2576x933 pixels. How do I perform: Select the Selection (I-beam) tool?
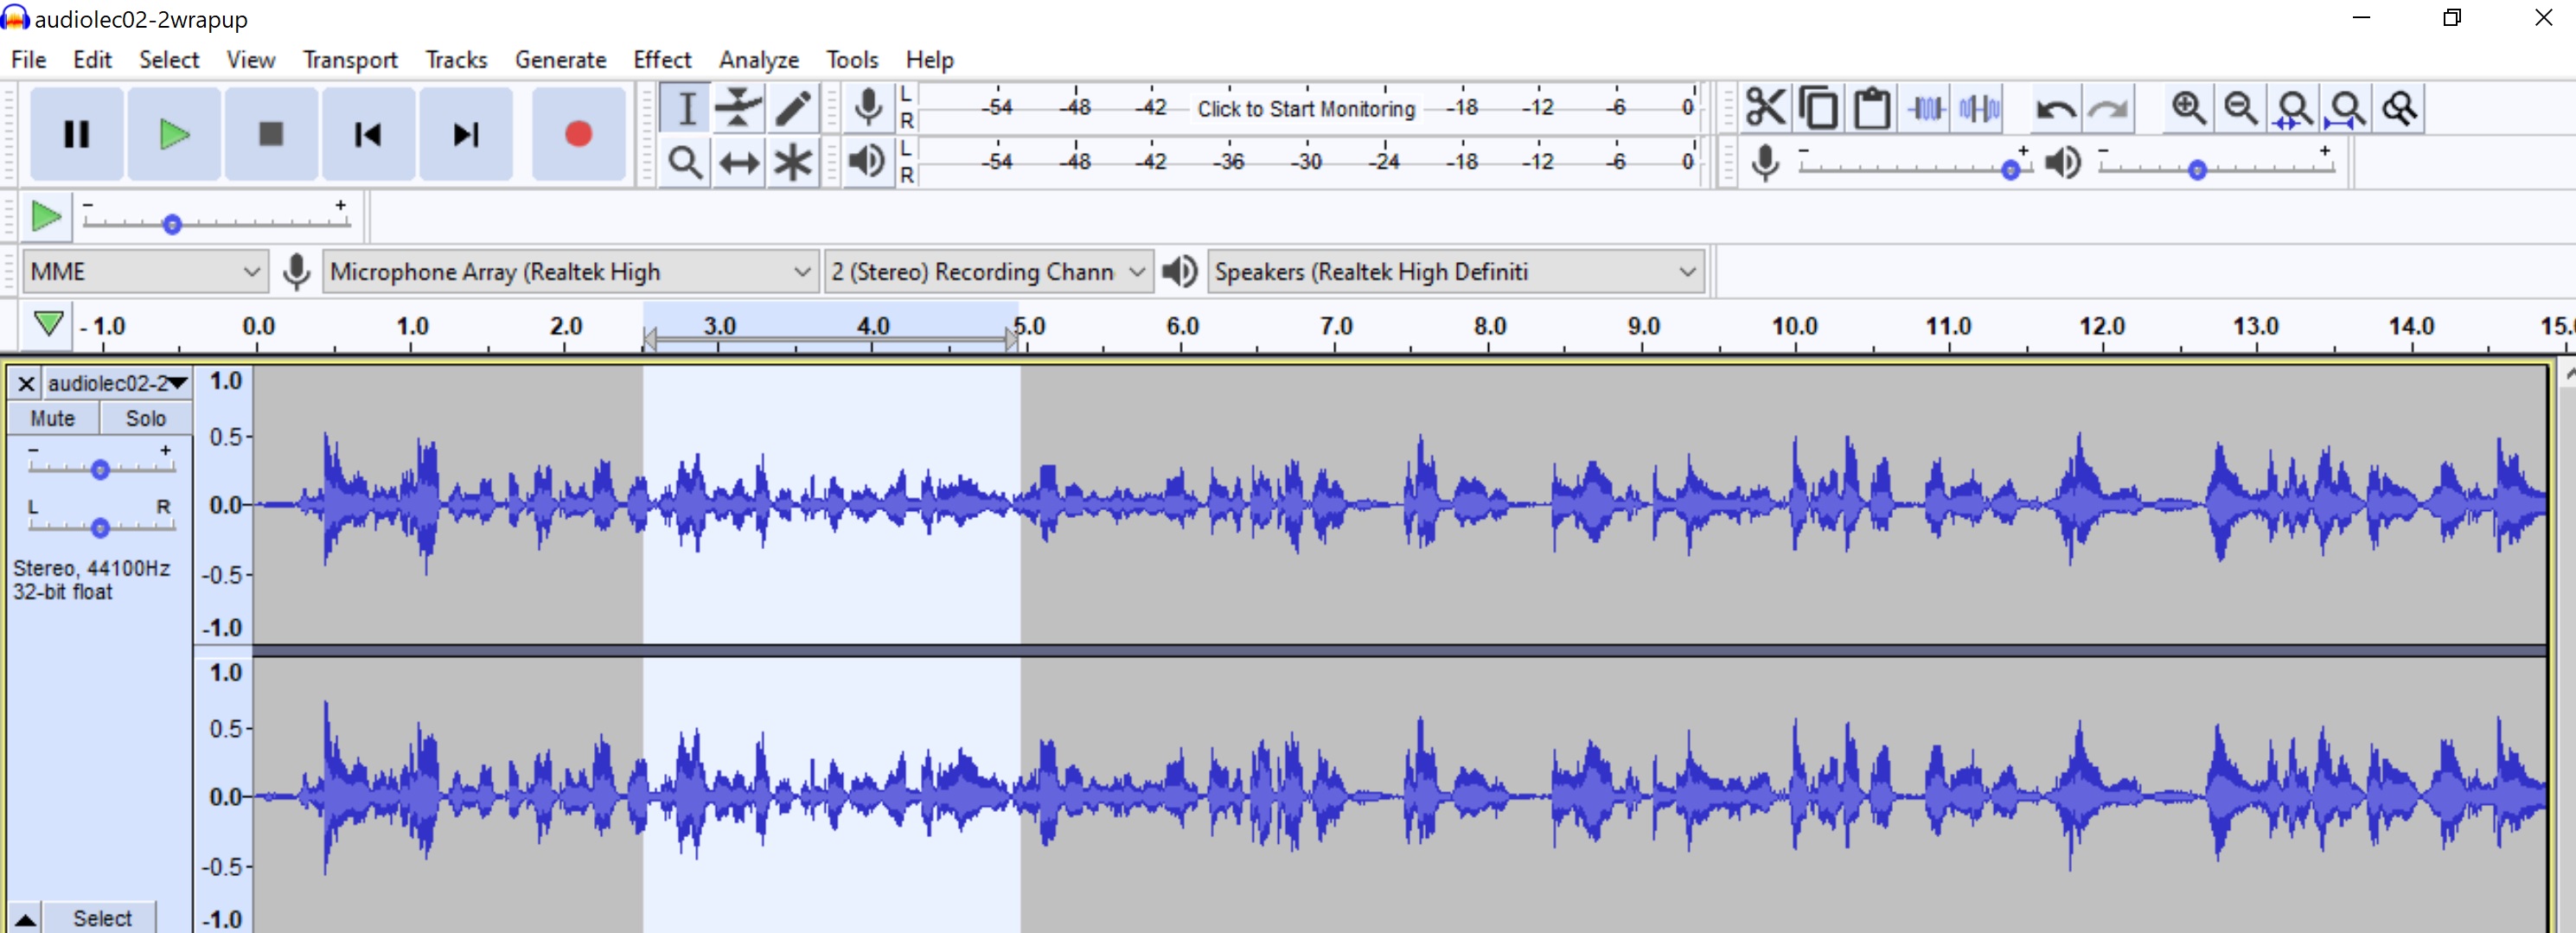(x=686, y=108)
